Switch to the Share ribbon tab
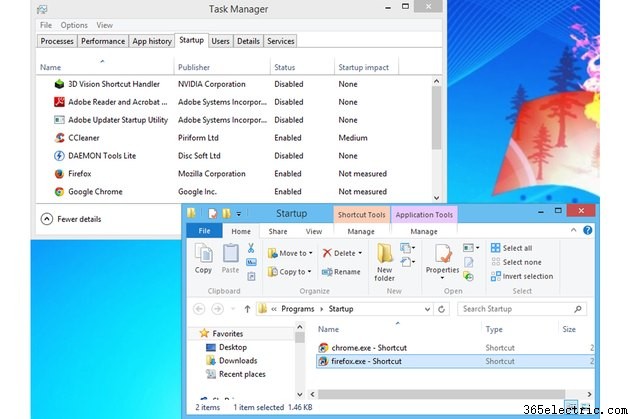The image size is (630, 419). [278, 231]
